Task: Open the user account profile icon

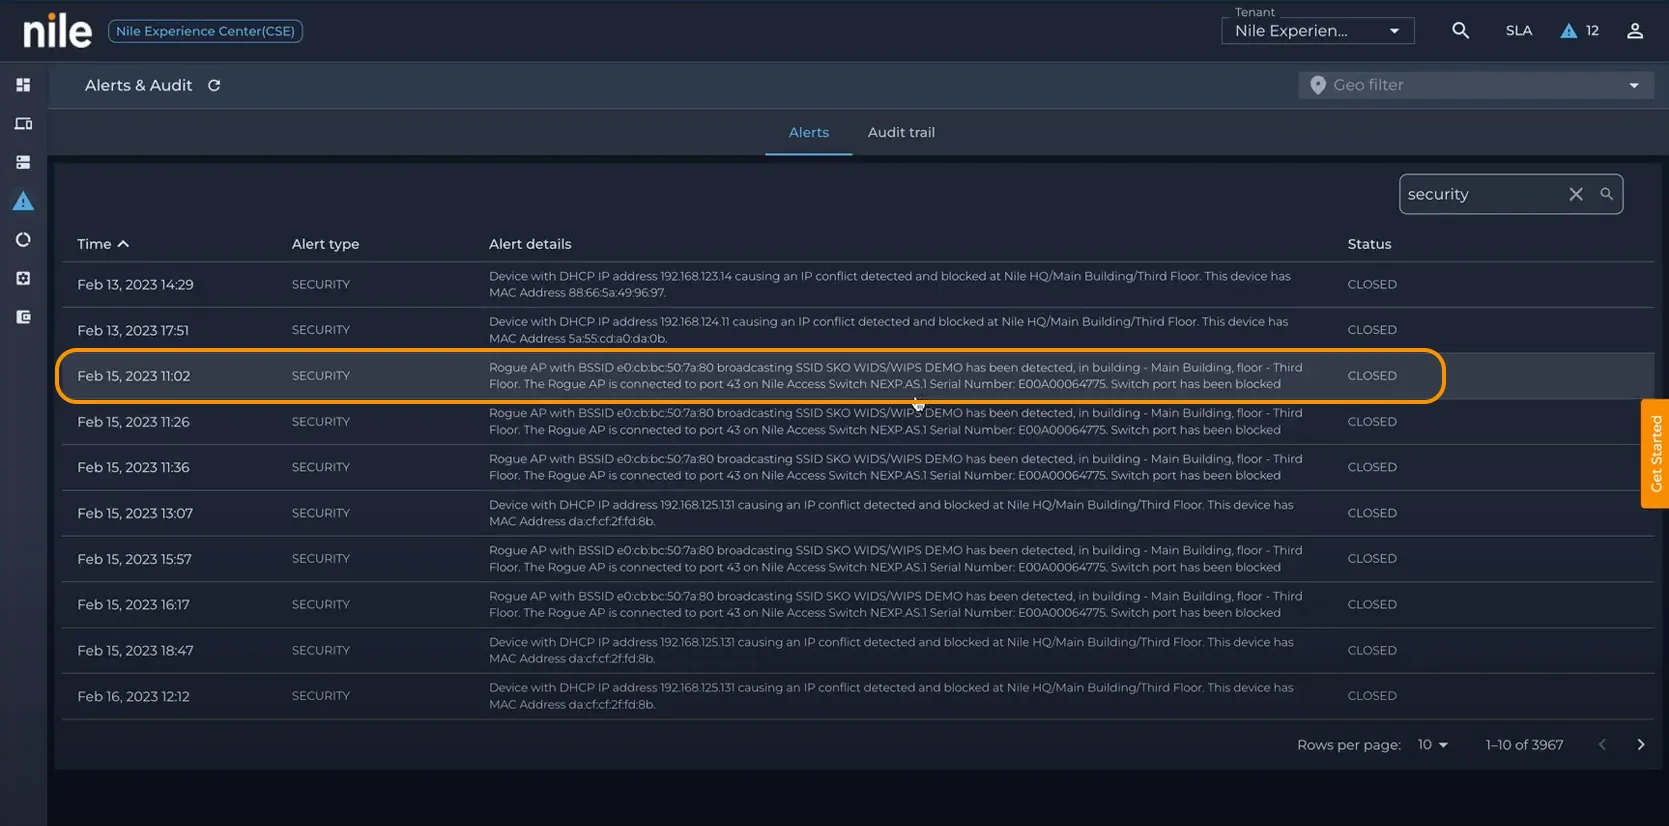Action: tap(1635, 31)
